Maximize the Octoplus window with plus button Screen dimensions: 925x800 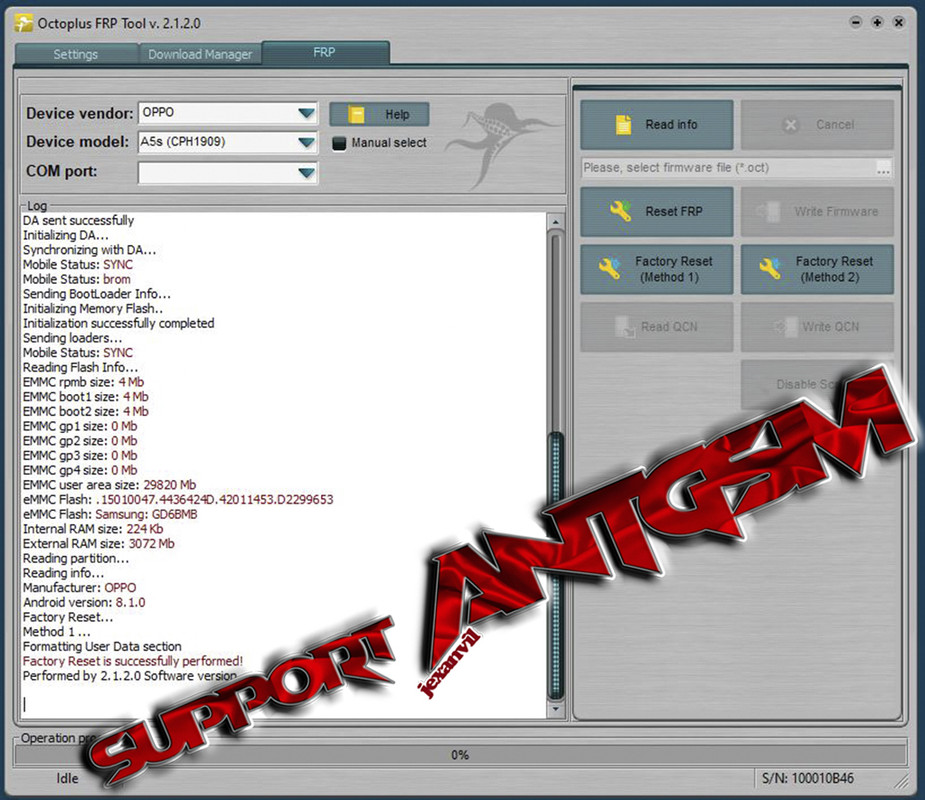point(877,22)
